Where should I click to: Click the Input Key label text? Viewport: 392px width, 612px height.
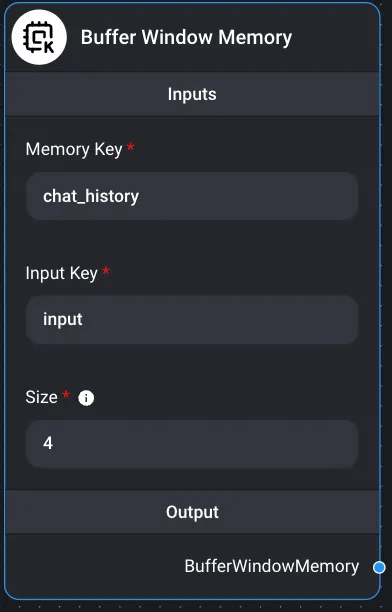click(62, 273)
